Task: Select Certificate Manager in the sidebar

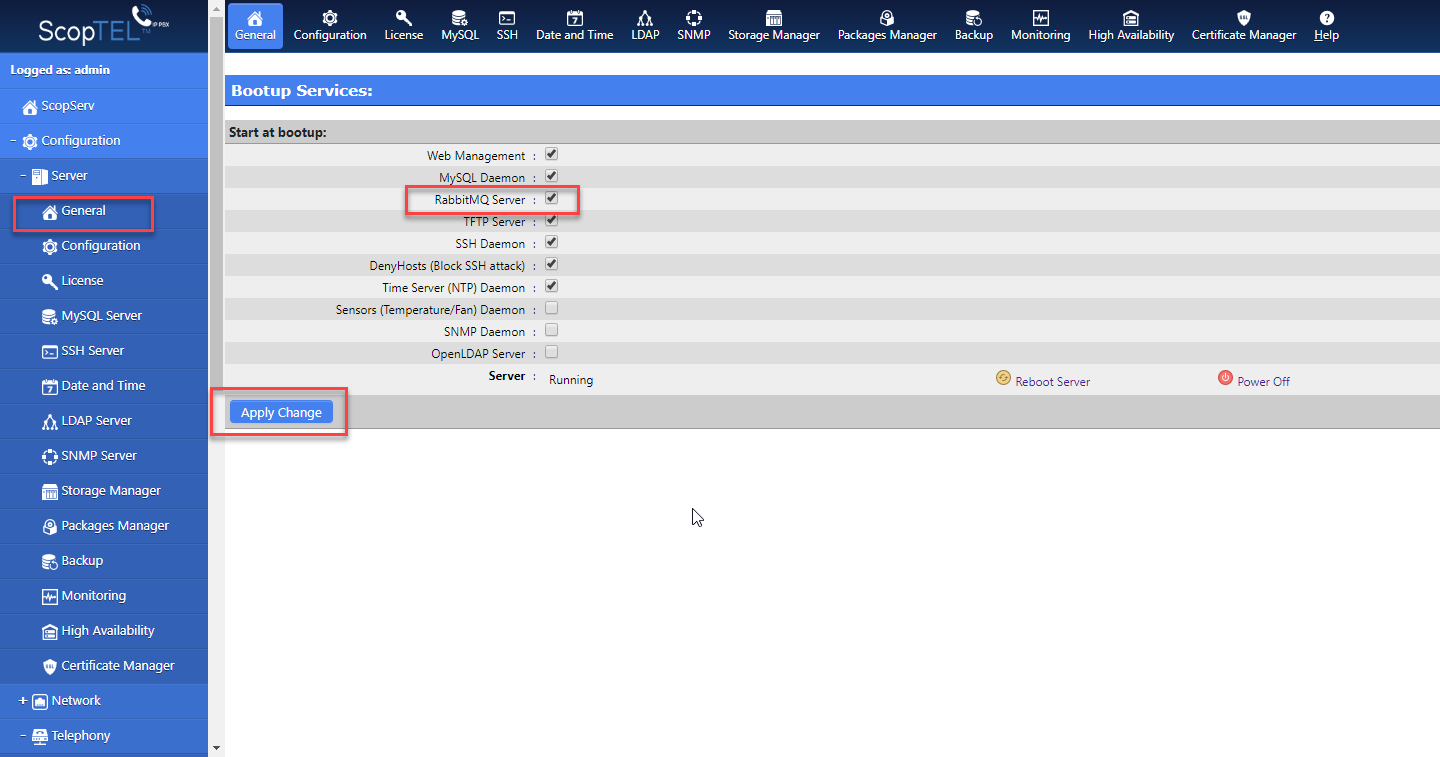Action: 104,666
